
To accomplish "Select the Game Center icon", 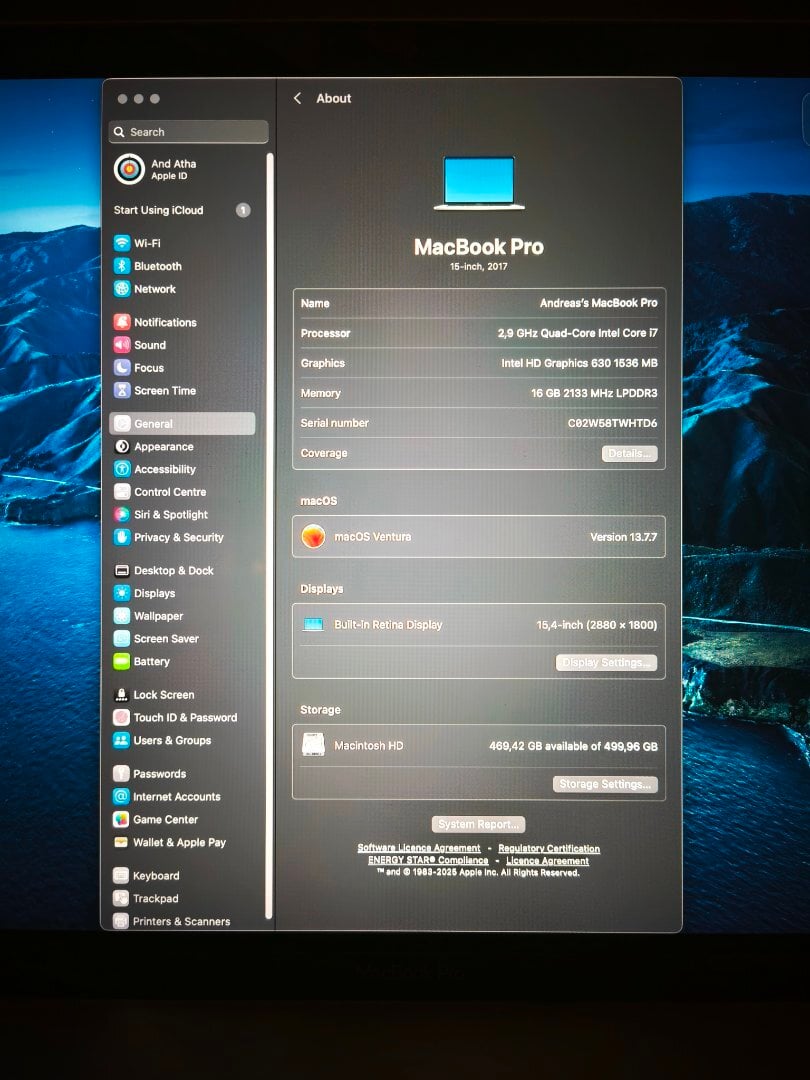I will coord(121,819).
